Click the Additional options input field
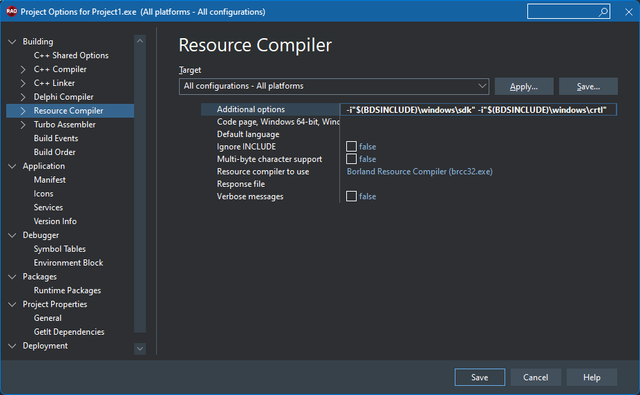 point(478,109)
